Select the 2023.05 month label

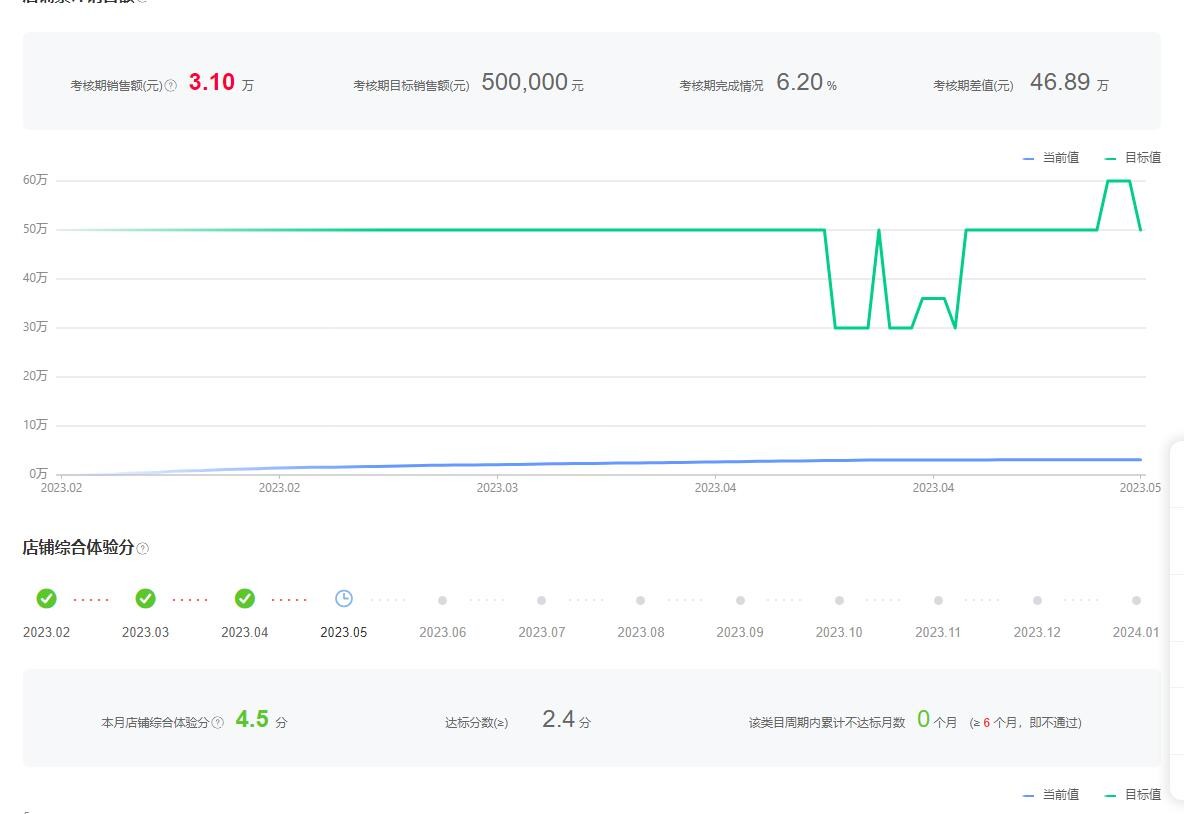click(x=344, y=632)
